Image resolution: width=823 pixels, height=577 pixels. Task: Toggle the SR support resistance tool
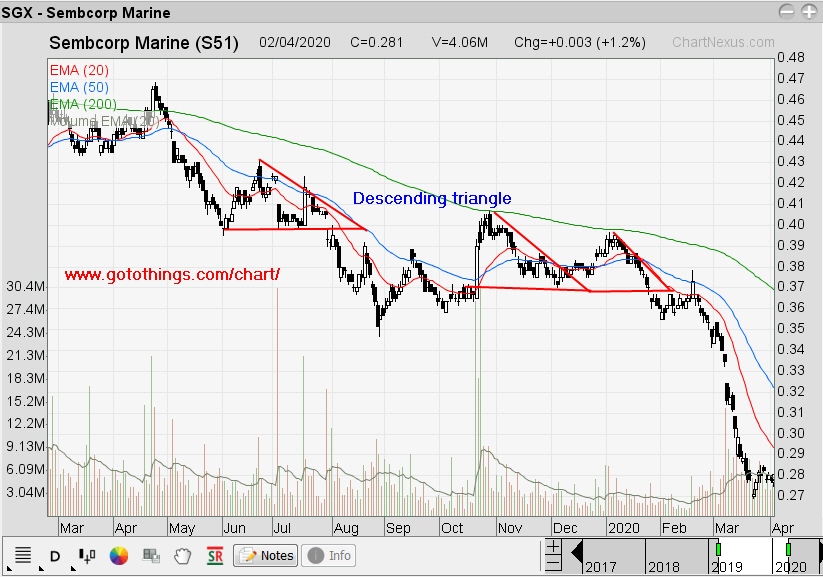click(x=215, y=555)
